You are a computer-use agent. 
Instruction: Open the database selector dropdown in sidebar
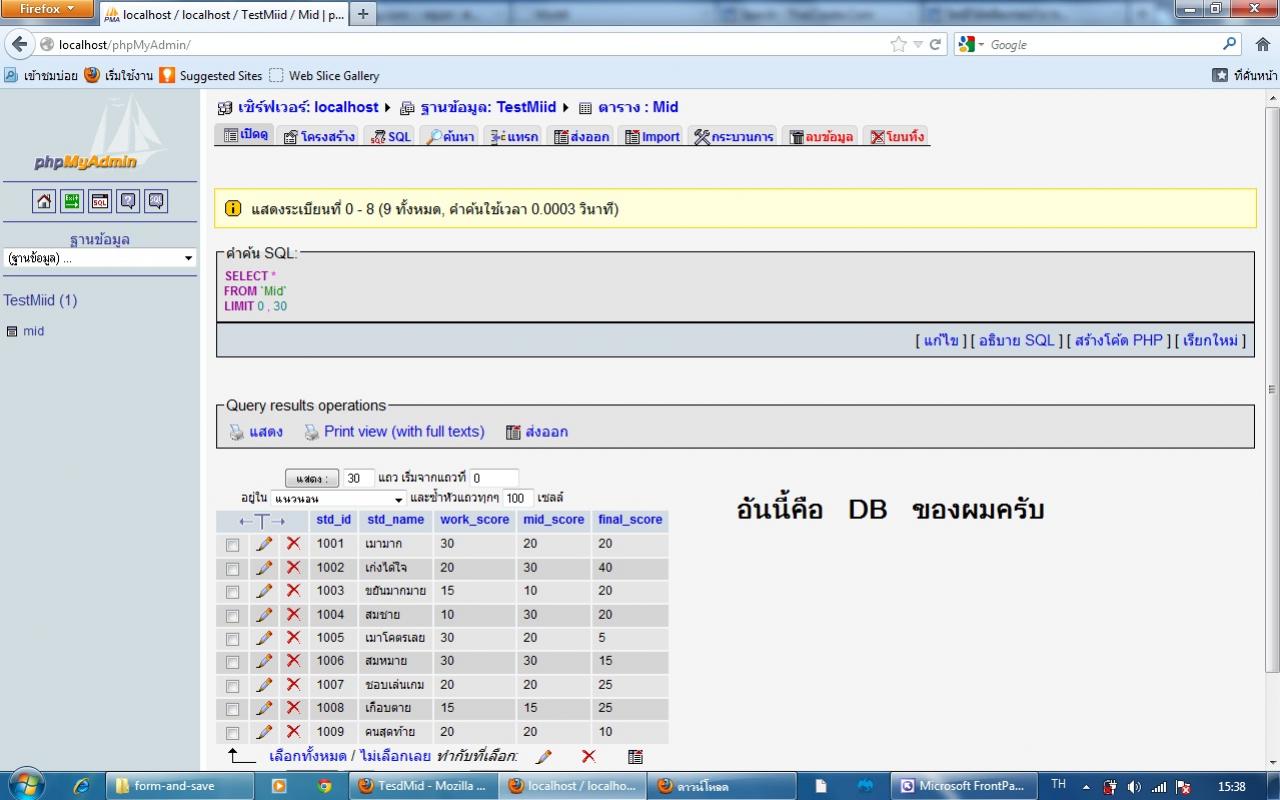tap(100, 258)
